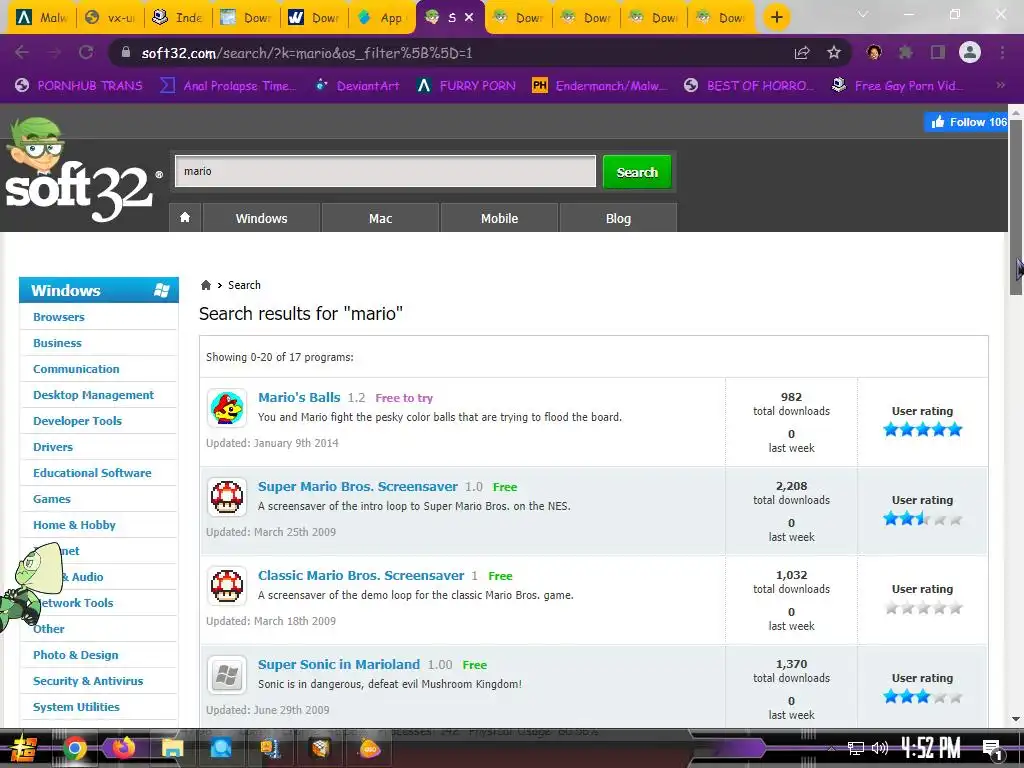Reload the page with the refresh icon
Viewport: 1024px width, 768px height.
pos(86,52)
